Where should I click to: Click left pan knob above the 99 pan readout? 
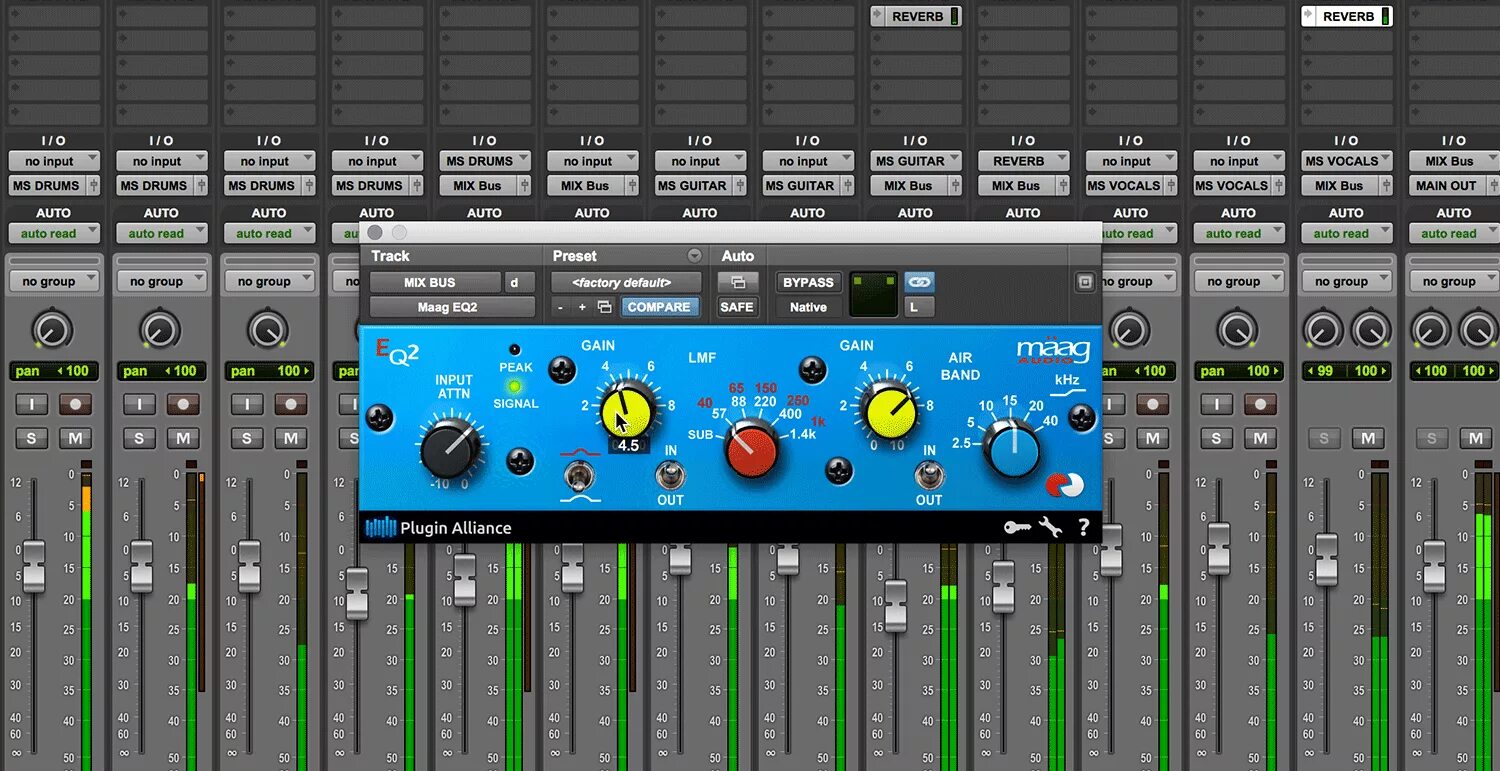(x=1323, y=330)
